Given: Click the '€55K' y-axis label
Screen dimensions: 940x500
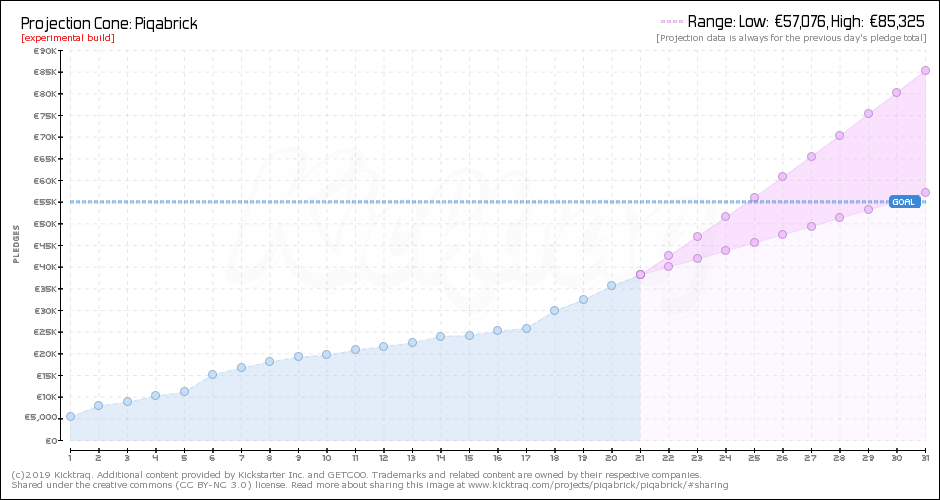Looking at the screenshot, I should (x=46, y=203).
